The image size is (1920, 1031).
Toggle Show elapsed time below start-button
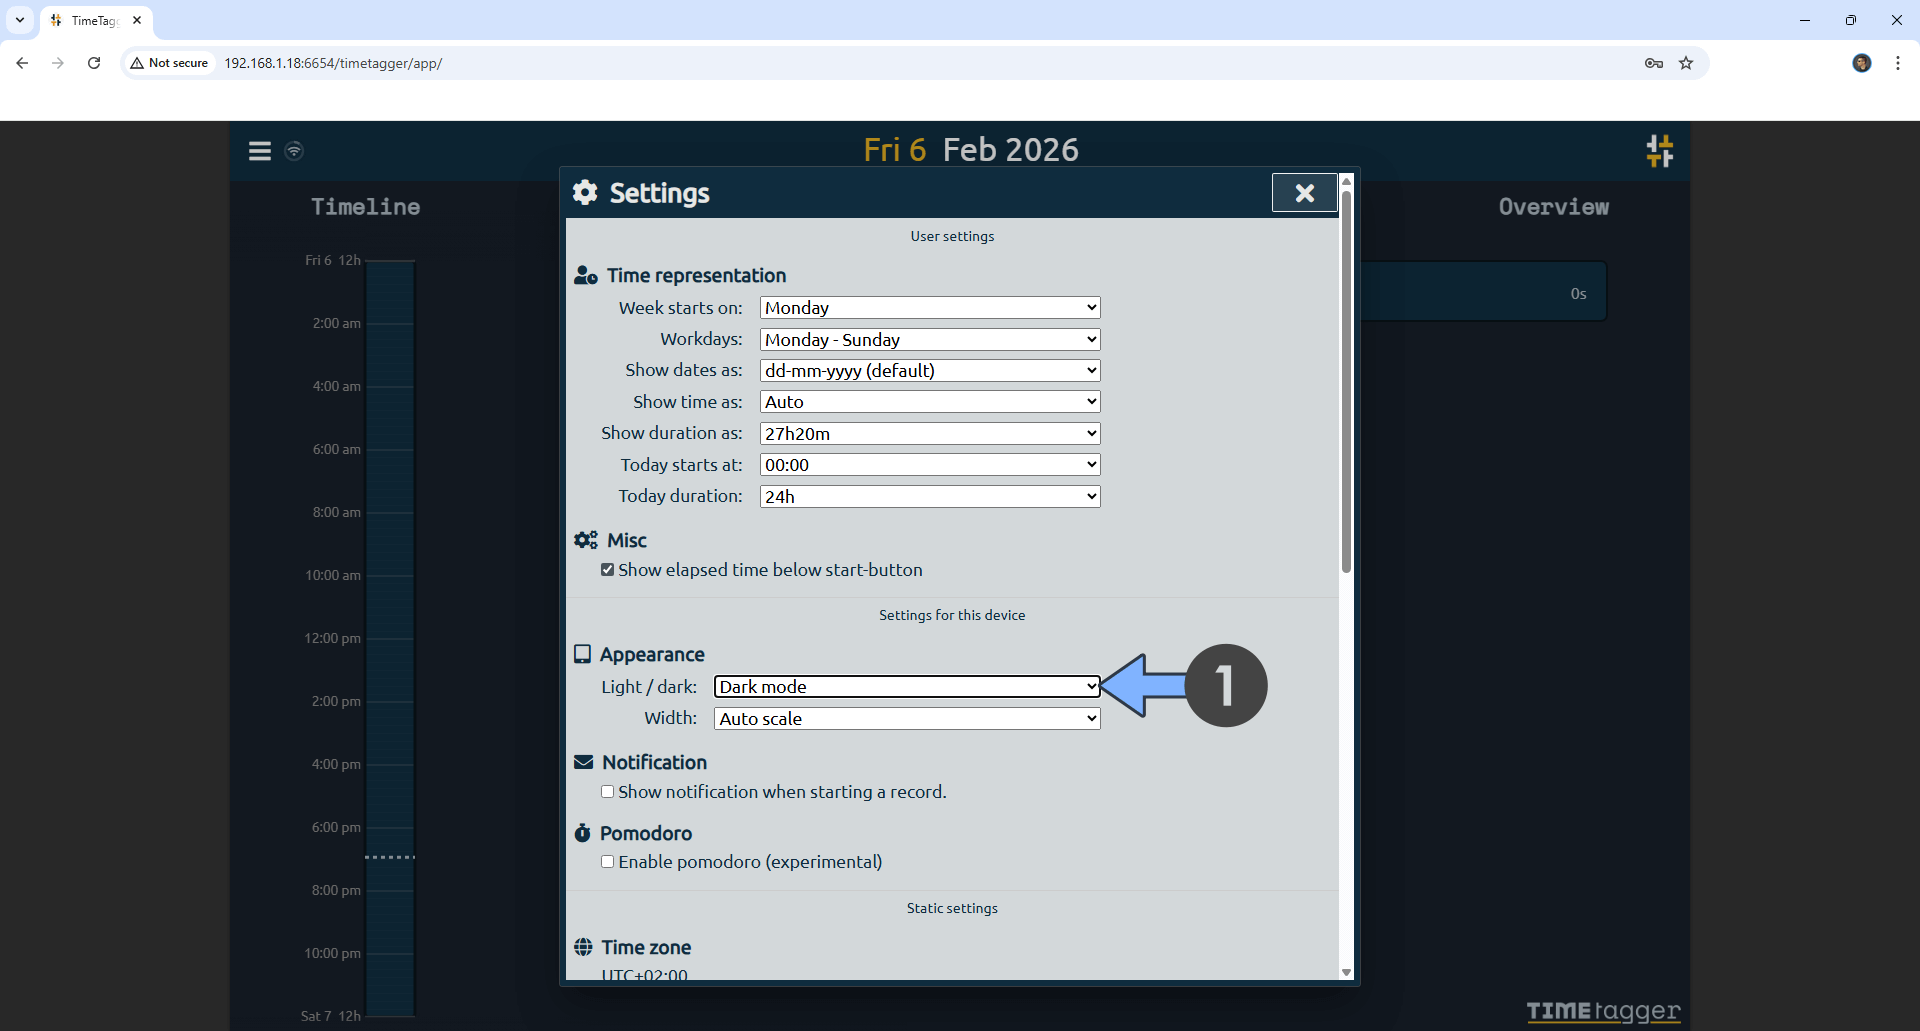coord(607,570)
